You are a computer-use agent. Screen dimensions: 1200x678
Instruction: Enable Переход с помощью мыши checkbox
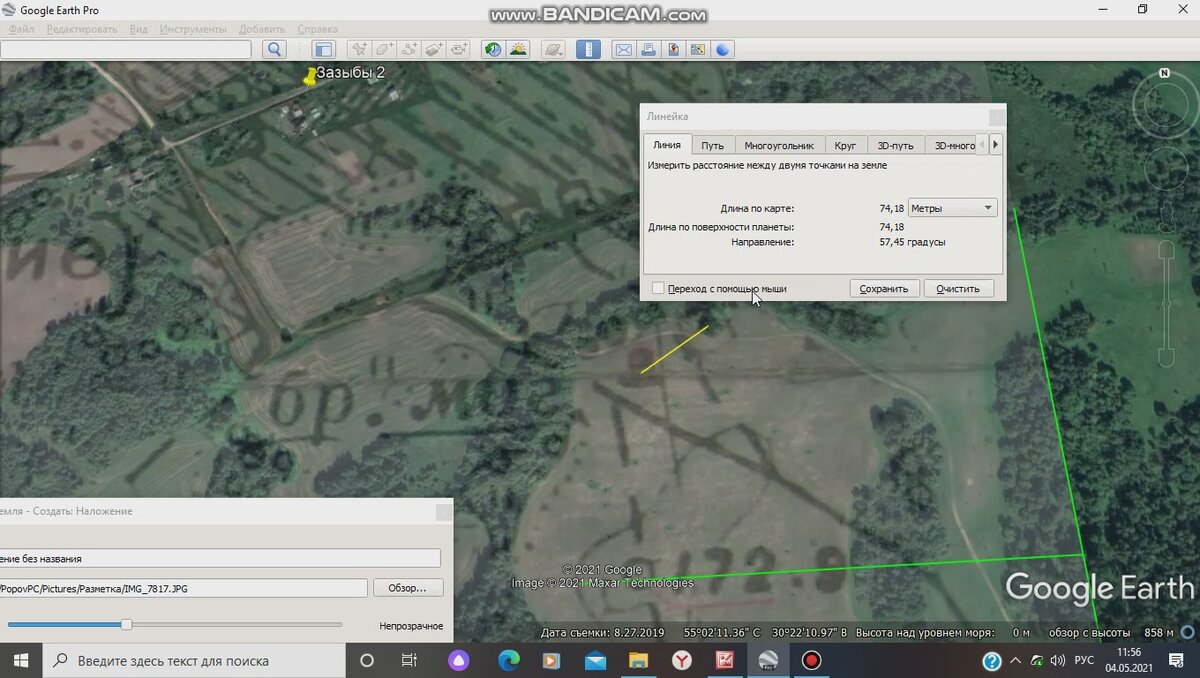click(x=658, y=288)
